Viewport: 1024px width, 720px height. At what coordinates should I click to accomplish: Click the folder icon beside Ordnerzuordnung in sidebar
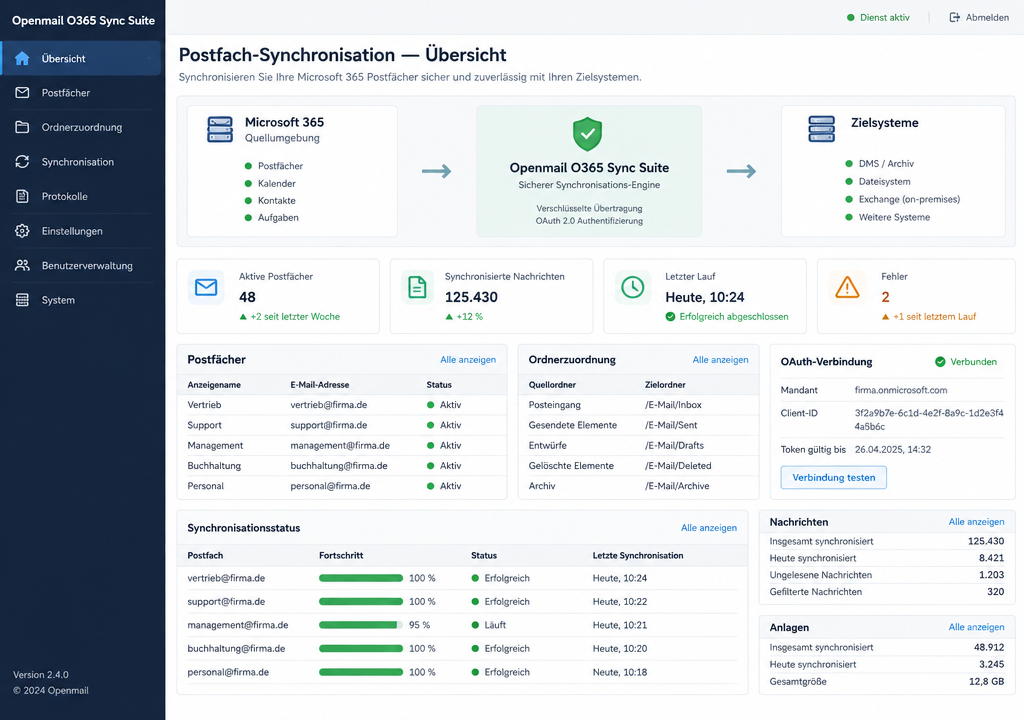coord(22,127)
